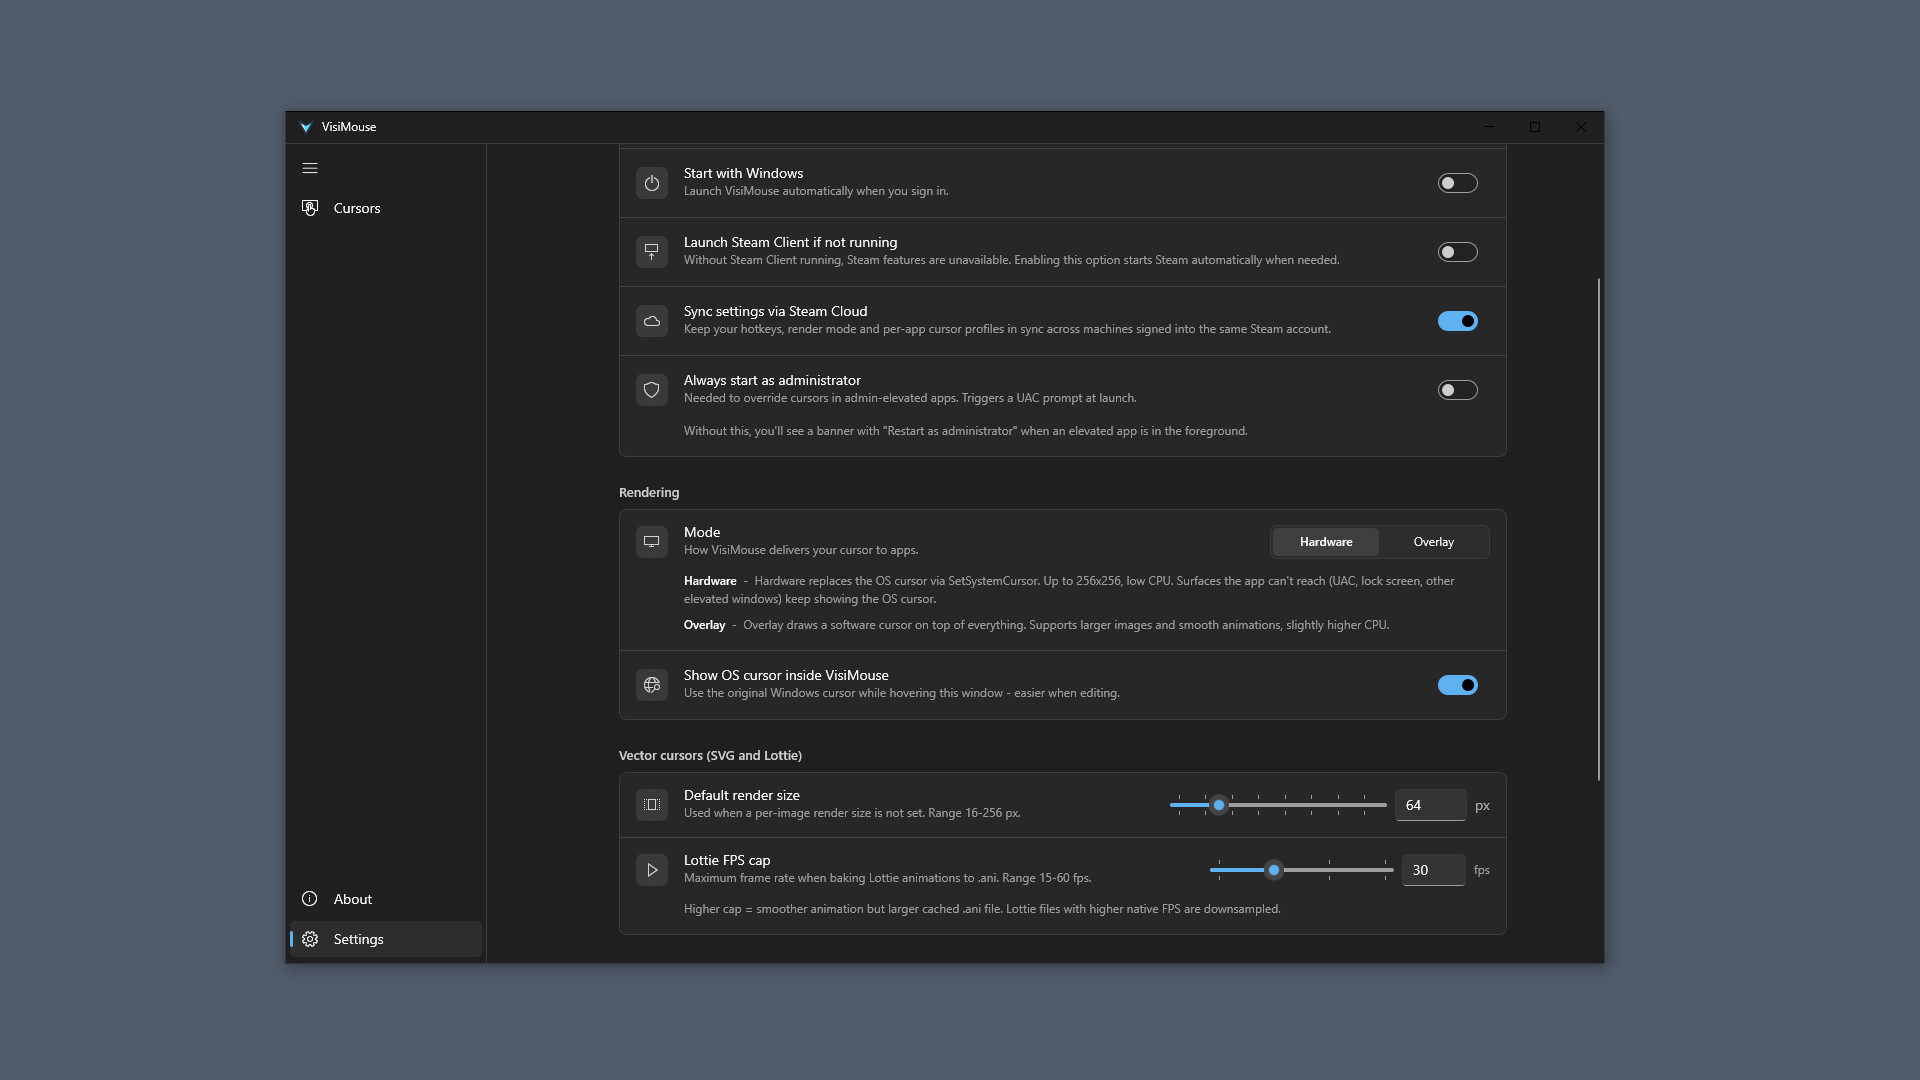Viewport: 1920px width, 1080px height.
Task: Click the Lottie FPS cap slider thumb
Action: pos(1274,870)
